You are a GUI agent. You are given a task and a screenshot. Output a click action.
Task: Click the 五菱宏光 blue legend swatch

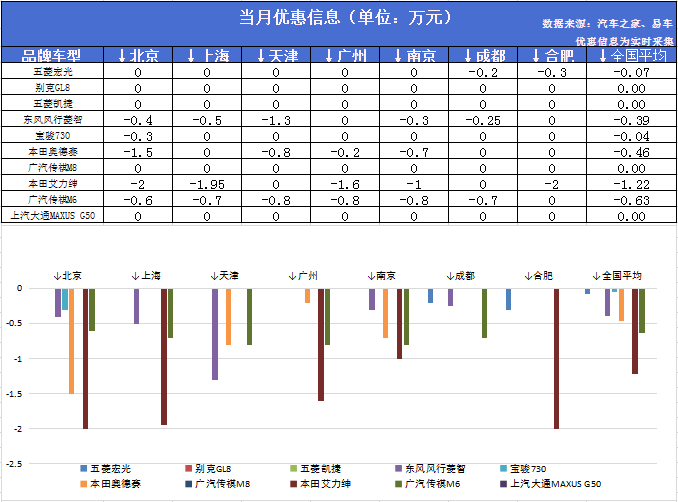coord(84,468)
